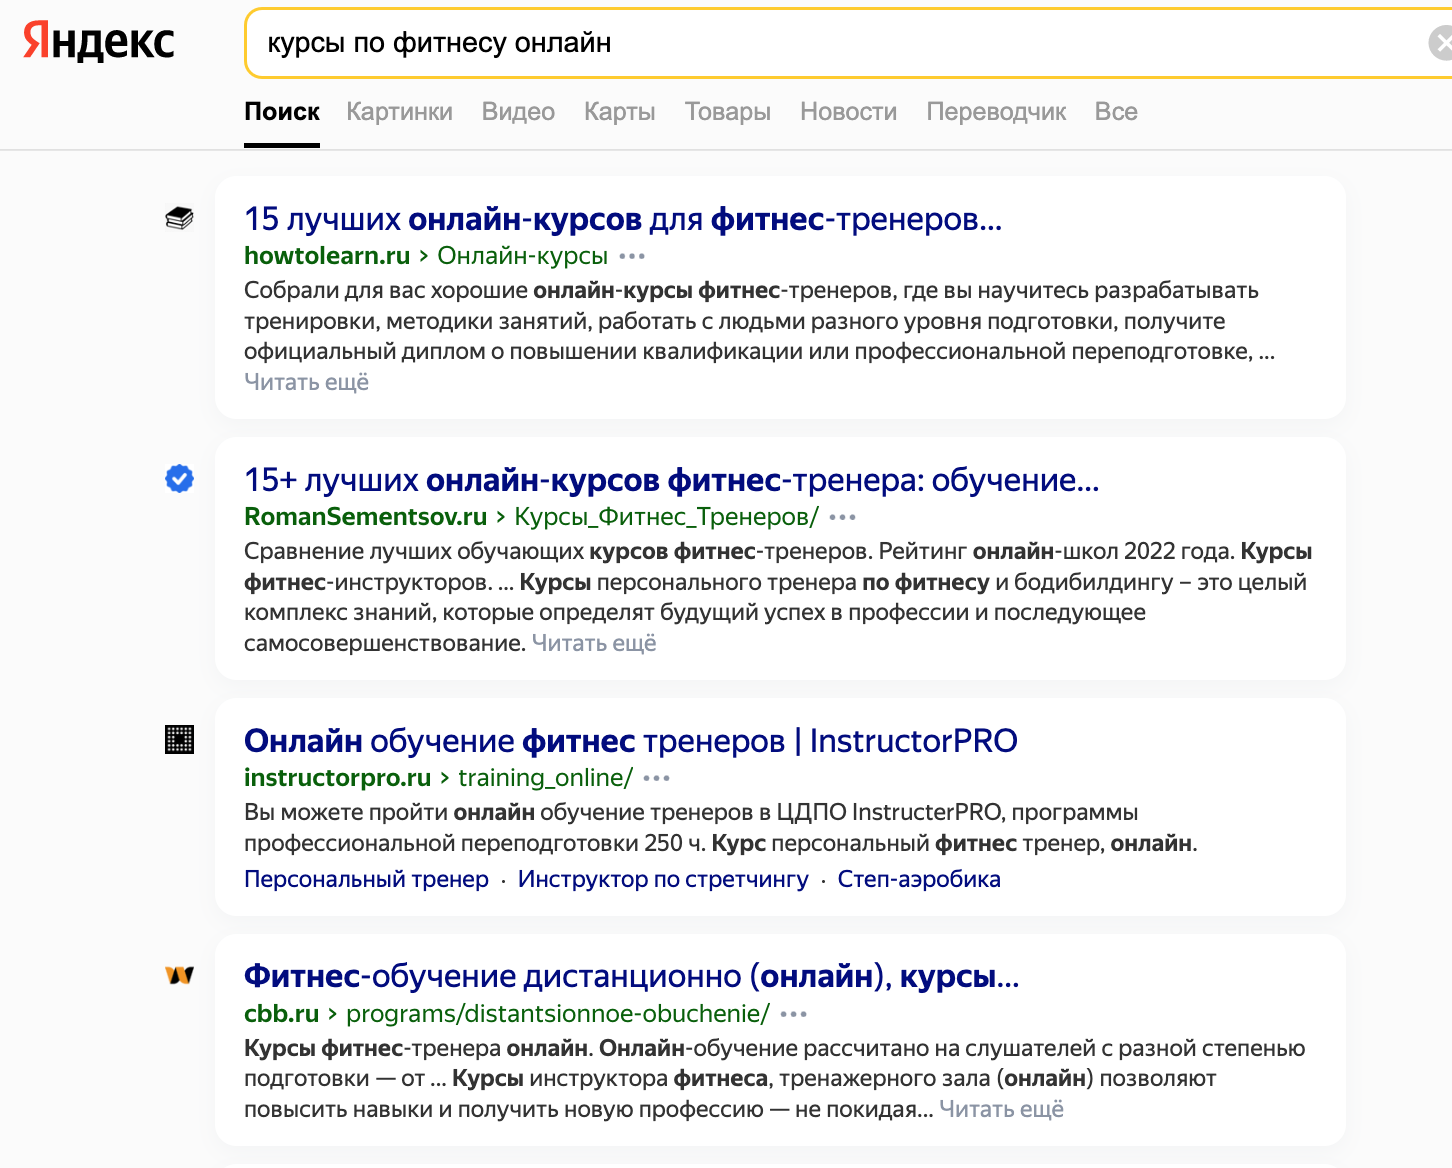Open the three-dot menu for cbb.ru result
1452x1168 pixels.
click(x=794, y=1014)
